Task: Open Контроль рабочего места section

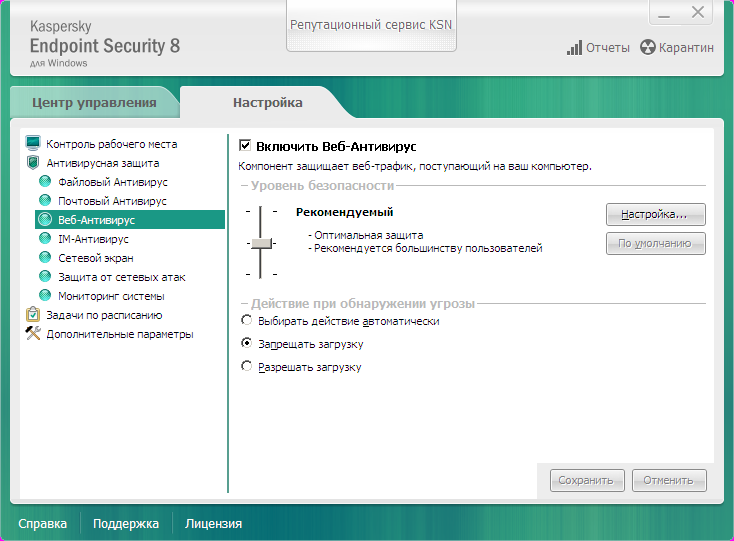Action: pos(111,144)
